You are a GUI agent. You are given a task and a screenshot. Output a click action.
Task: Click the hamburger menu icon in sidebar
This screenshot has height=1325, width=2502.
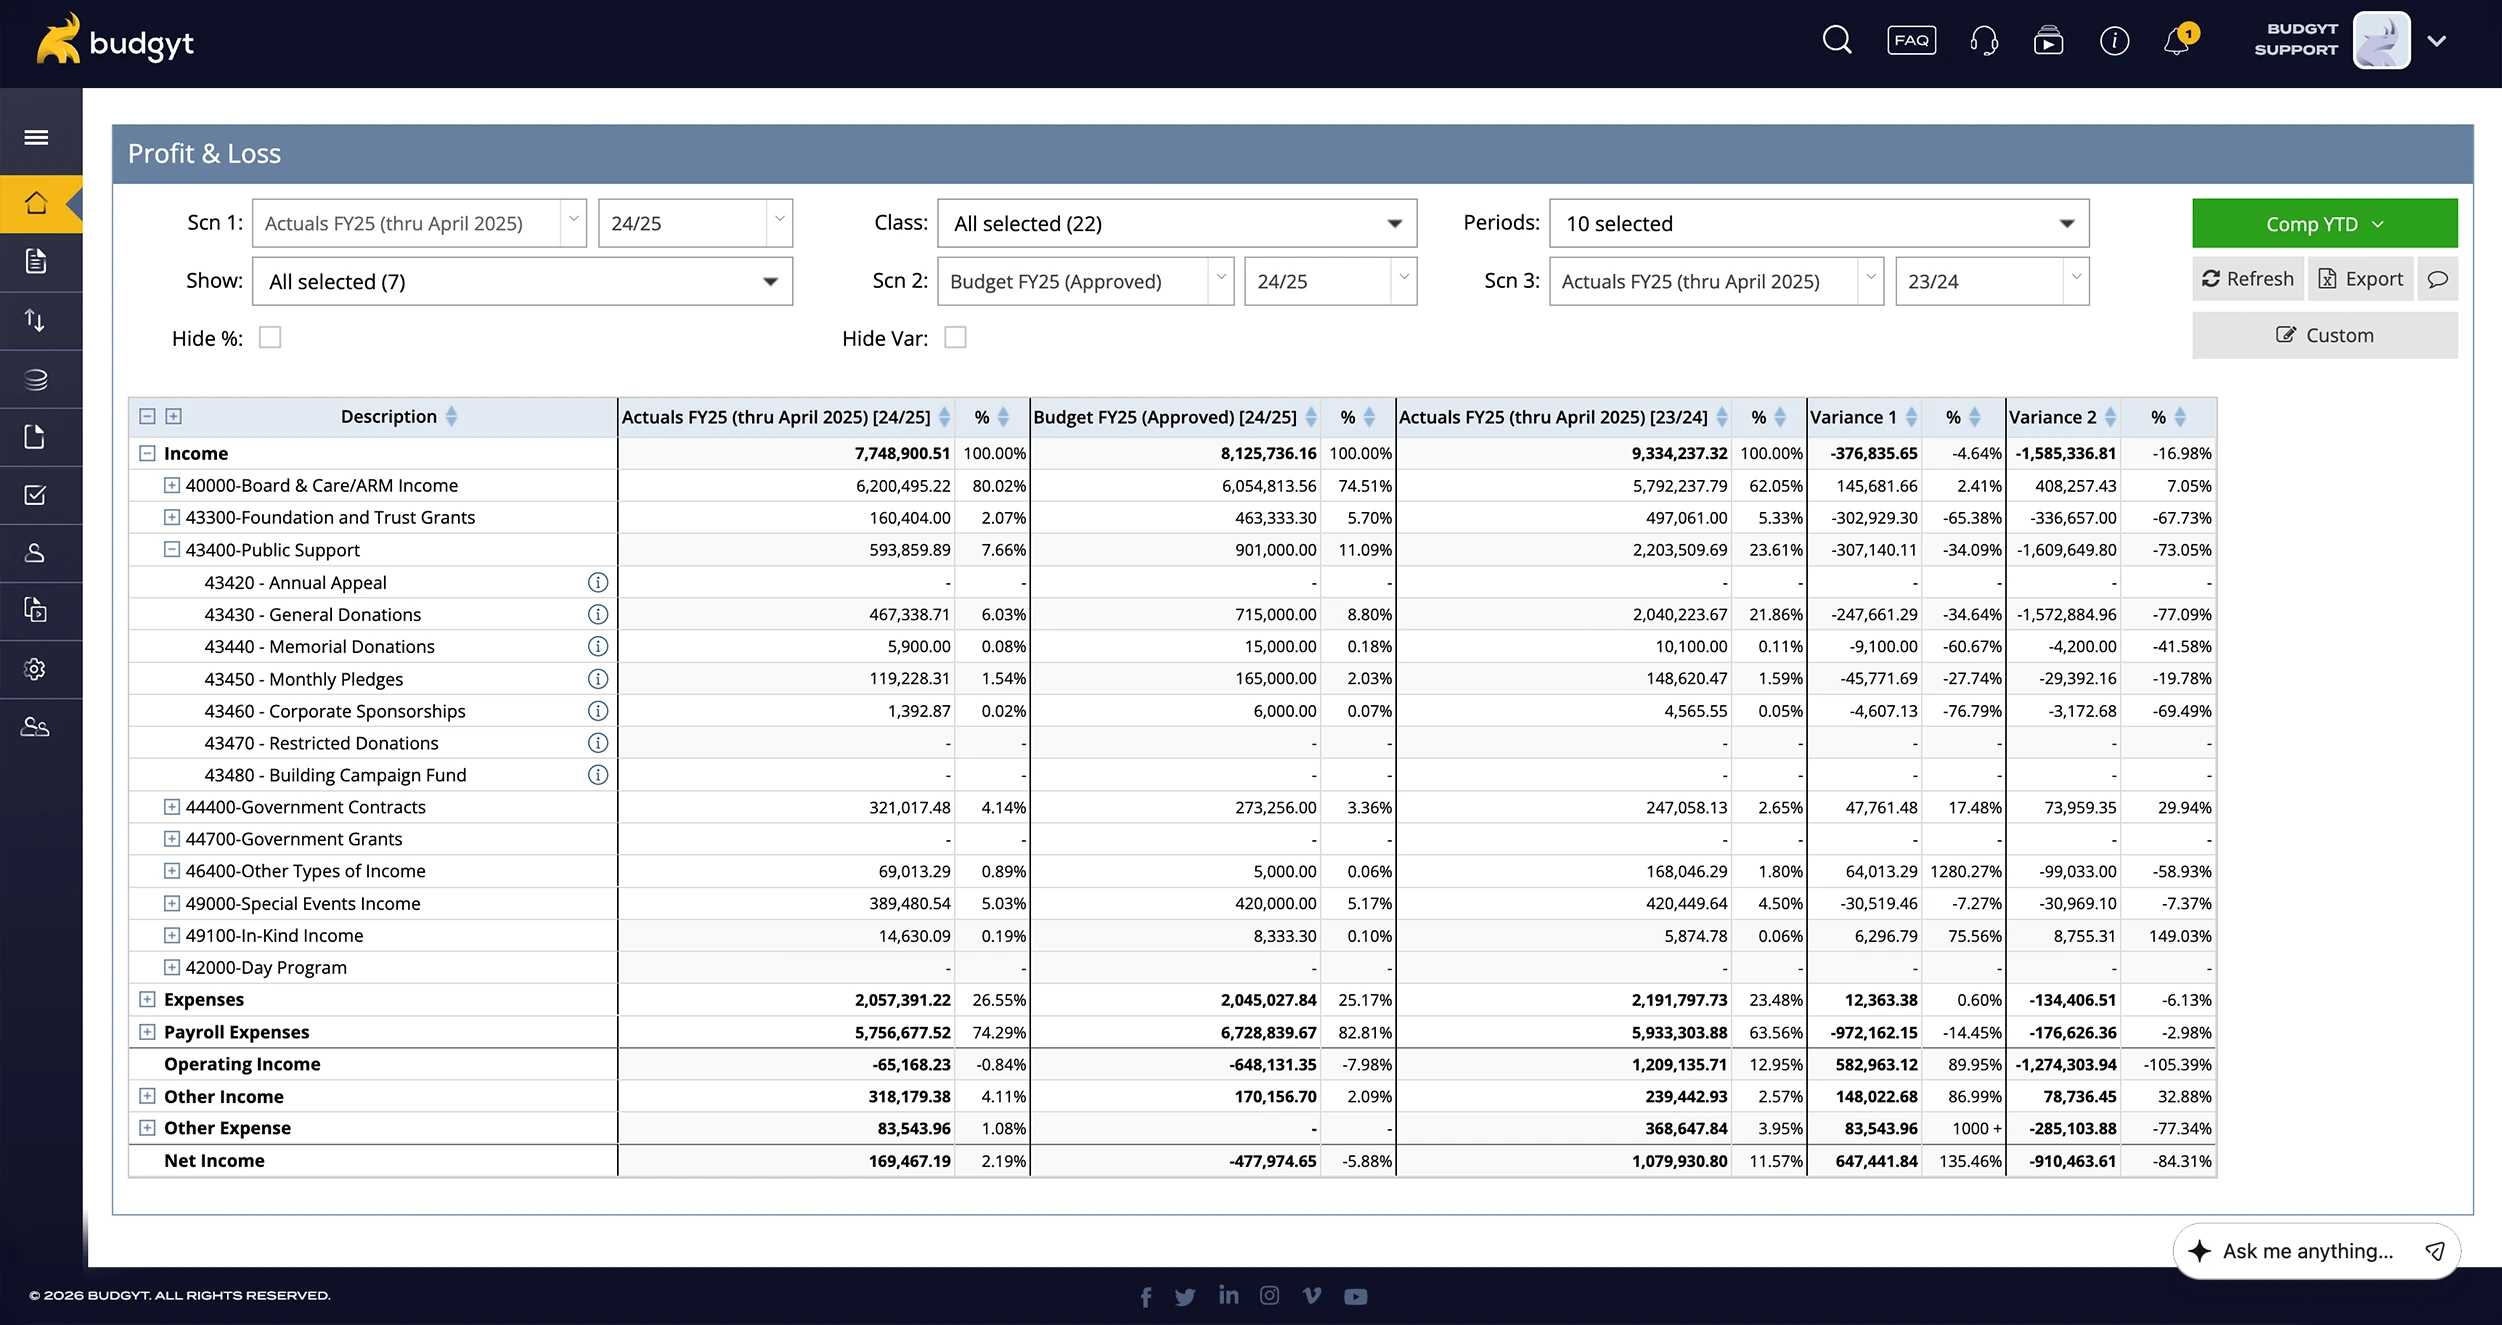pos(36,137)
